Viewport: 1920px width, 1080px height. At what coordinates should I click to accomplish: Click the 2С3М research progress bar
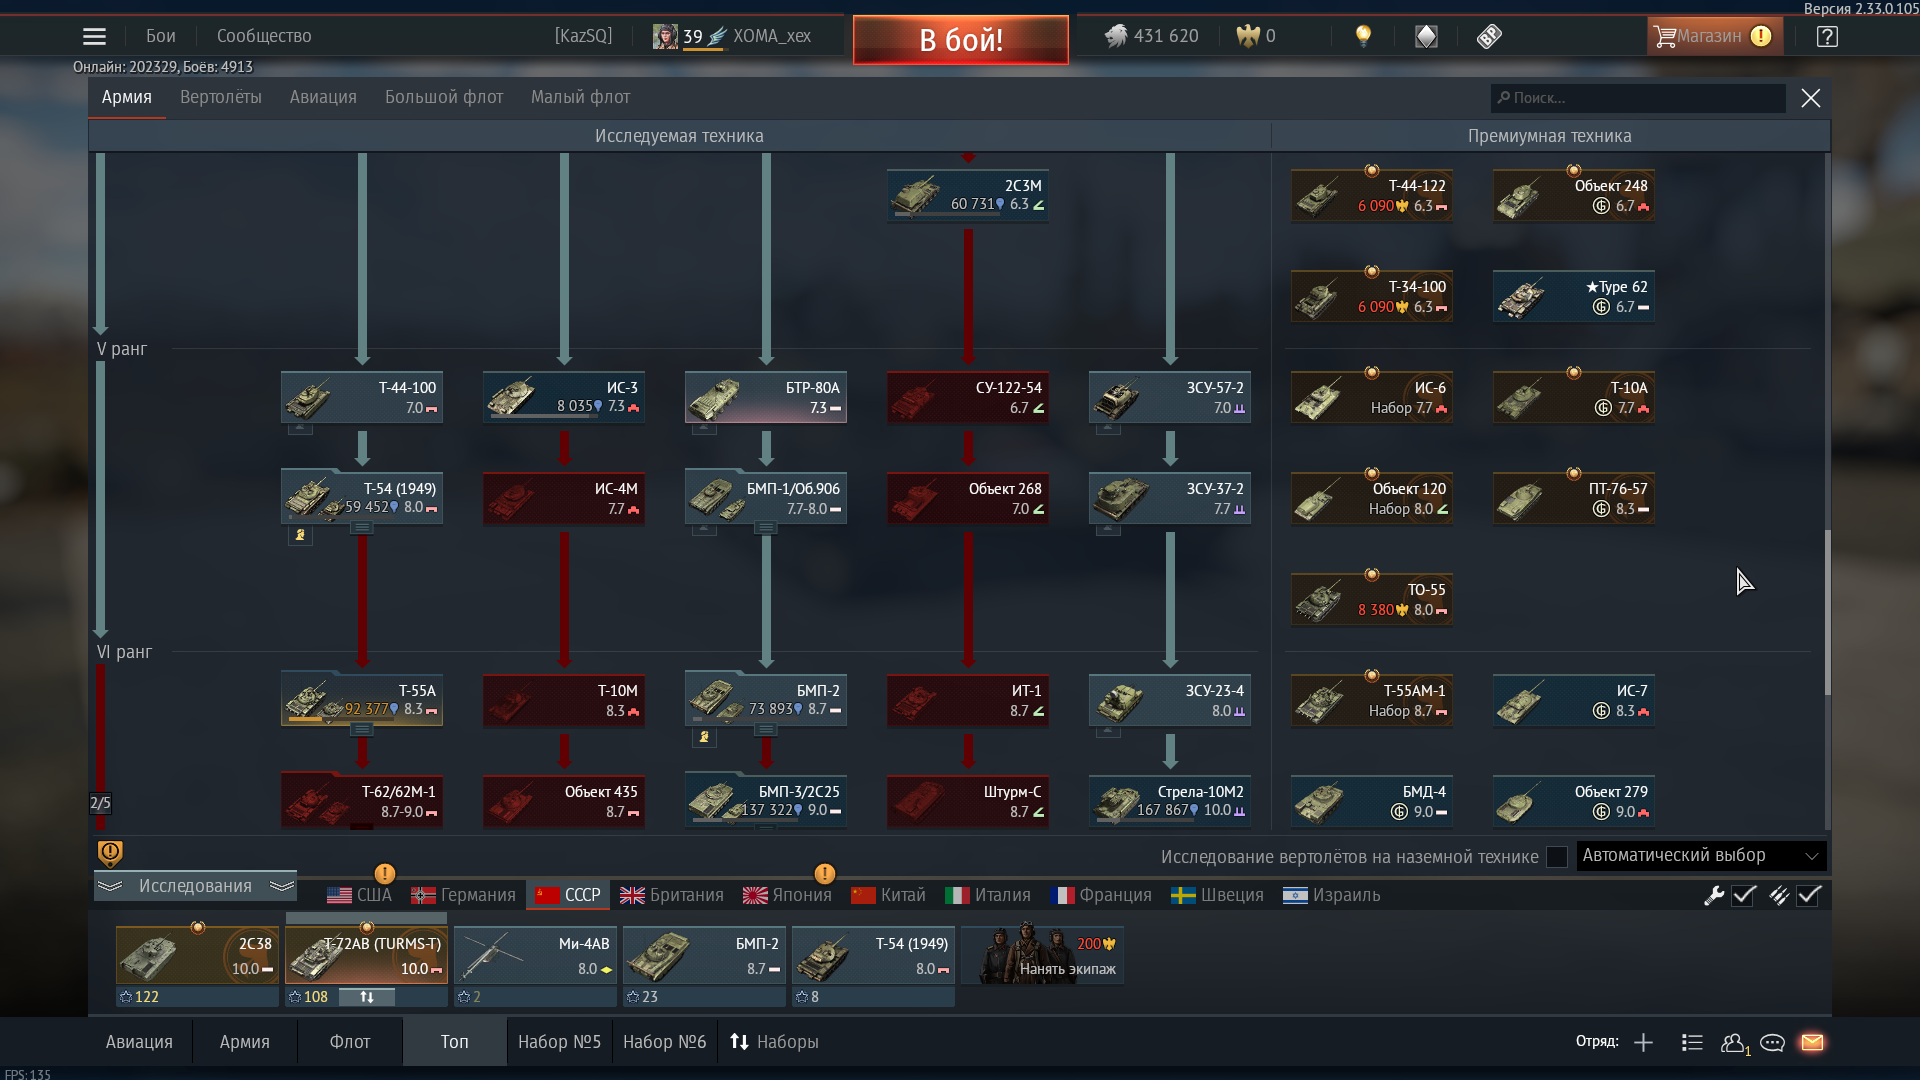click(945, 213)
